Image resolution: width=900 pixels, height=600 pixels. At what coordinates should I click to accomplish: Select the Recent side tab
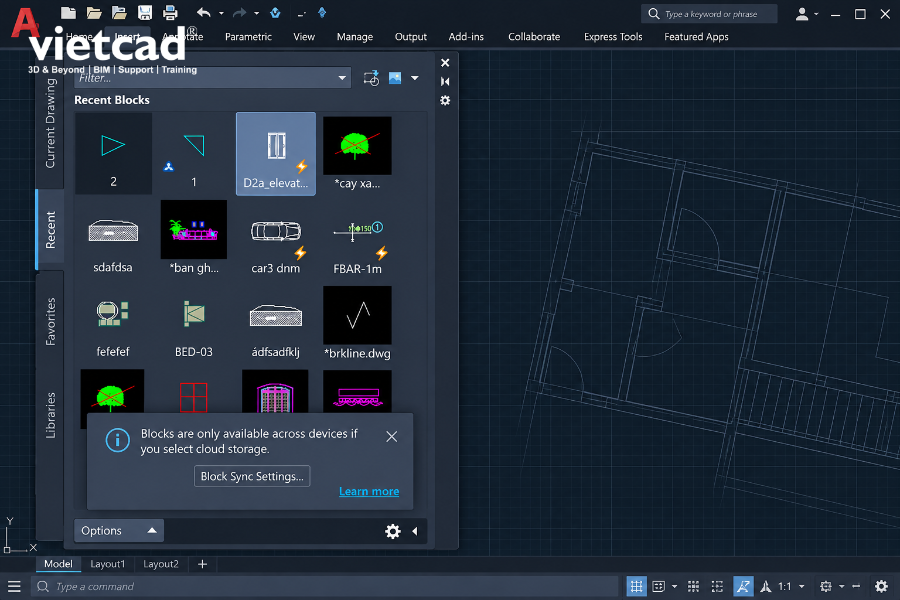[x=51, y=230]
